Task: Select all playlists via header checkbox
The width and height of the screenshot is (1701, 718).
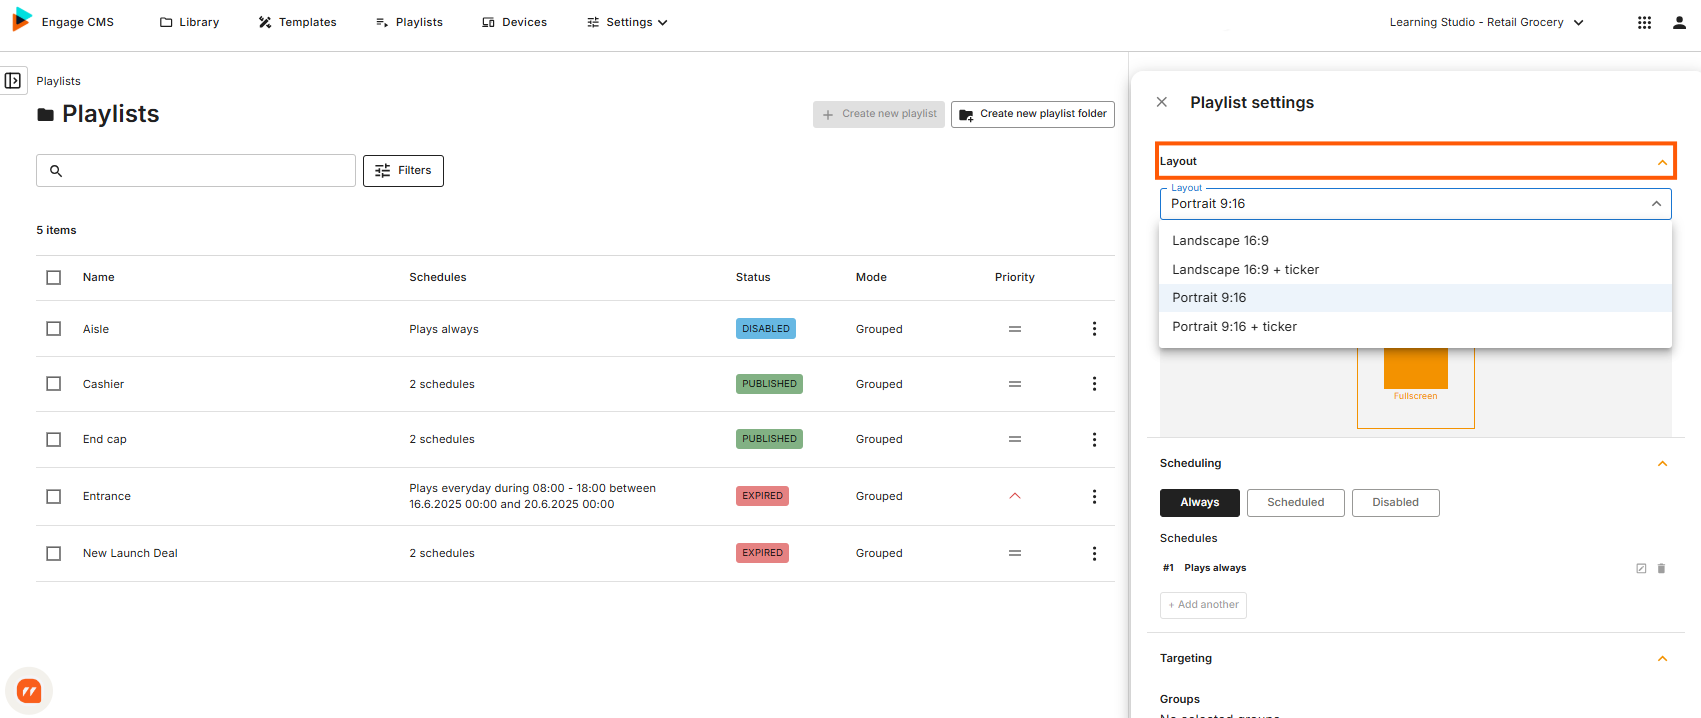Action: tap(54, 277)
